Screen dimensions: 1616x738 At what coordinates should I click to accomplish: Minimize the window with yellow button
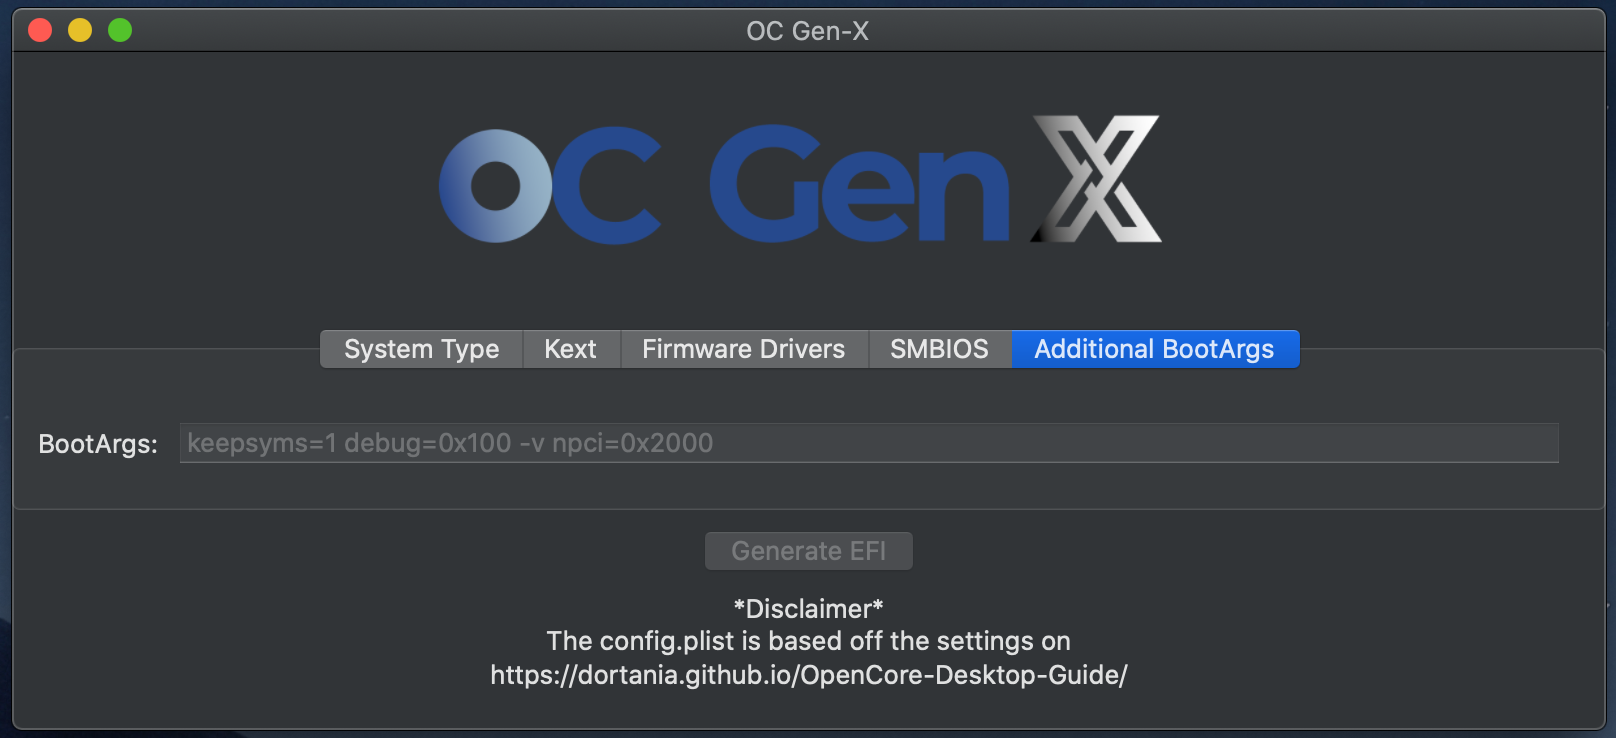click(80, 30)
